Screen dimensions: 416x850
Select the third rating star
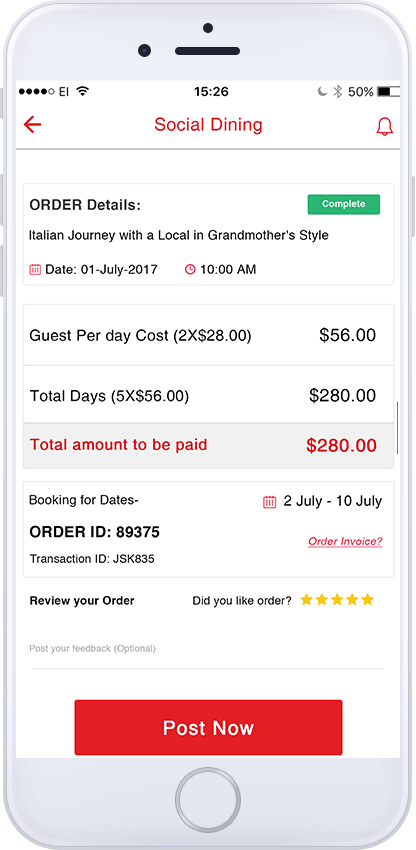(x=337, y=600)
